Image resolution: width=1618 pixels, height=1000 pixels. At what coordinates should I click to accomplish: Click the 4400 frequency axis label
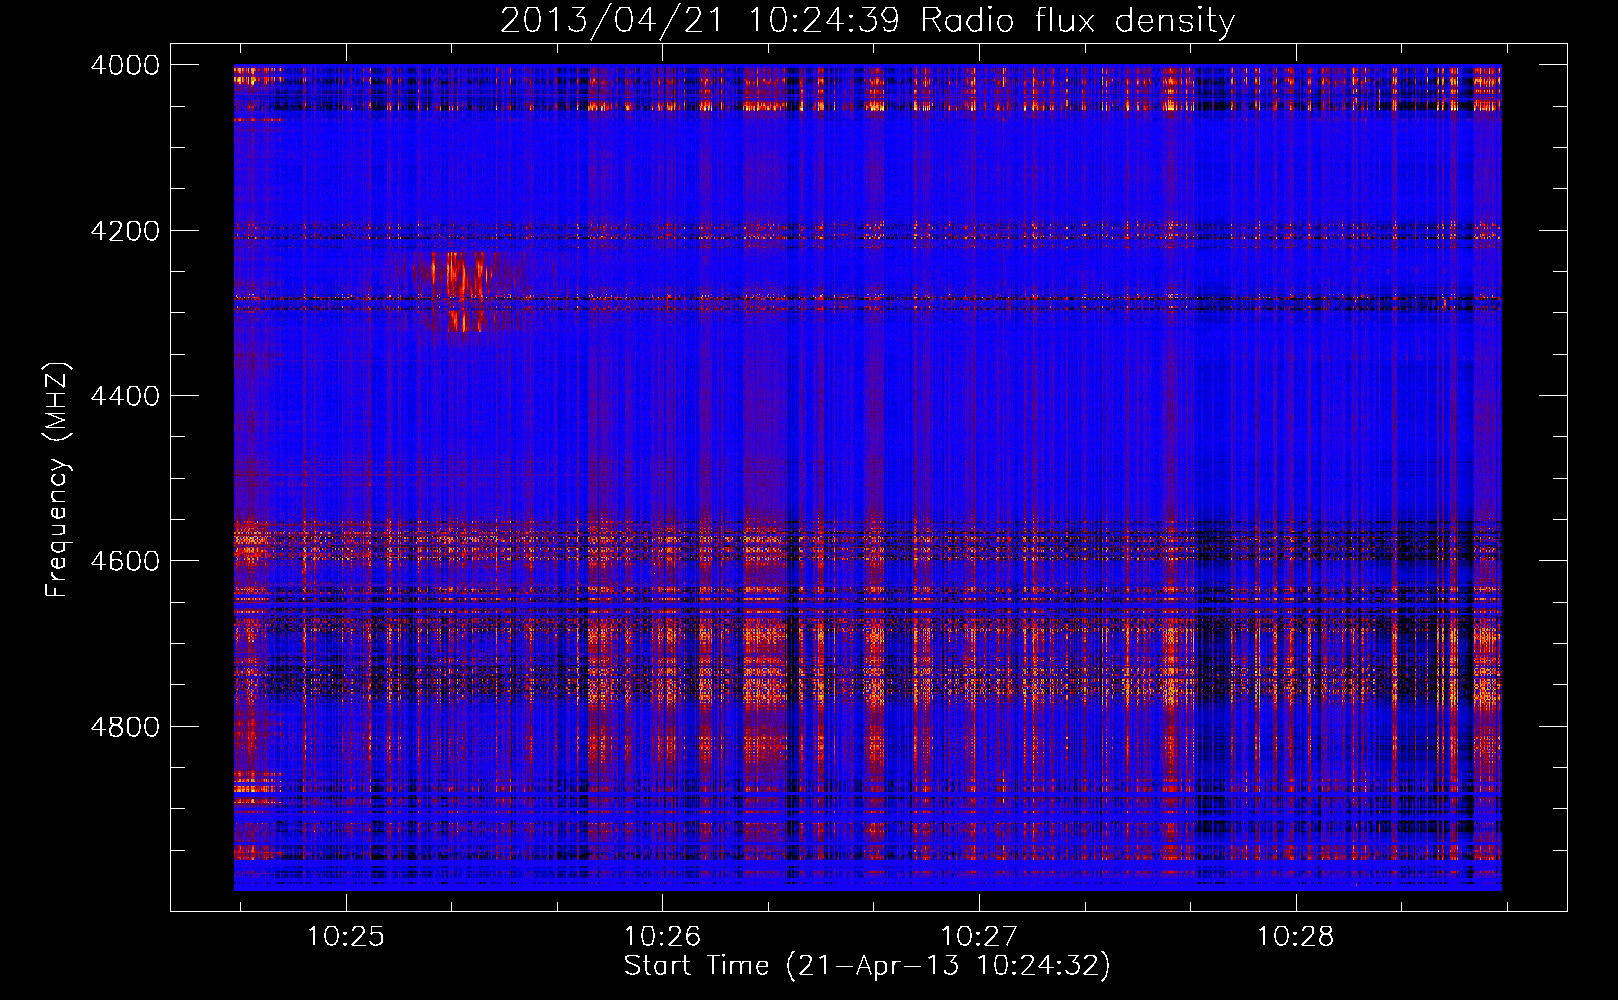point(125,396)
